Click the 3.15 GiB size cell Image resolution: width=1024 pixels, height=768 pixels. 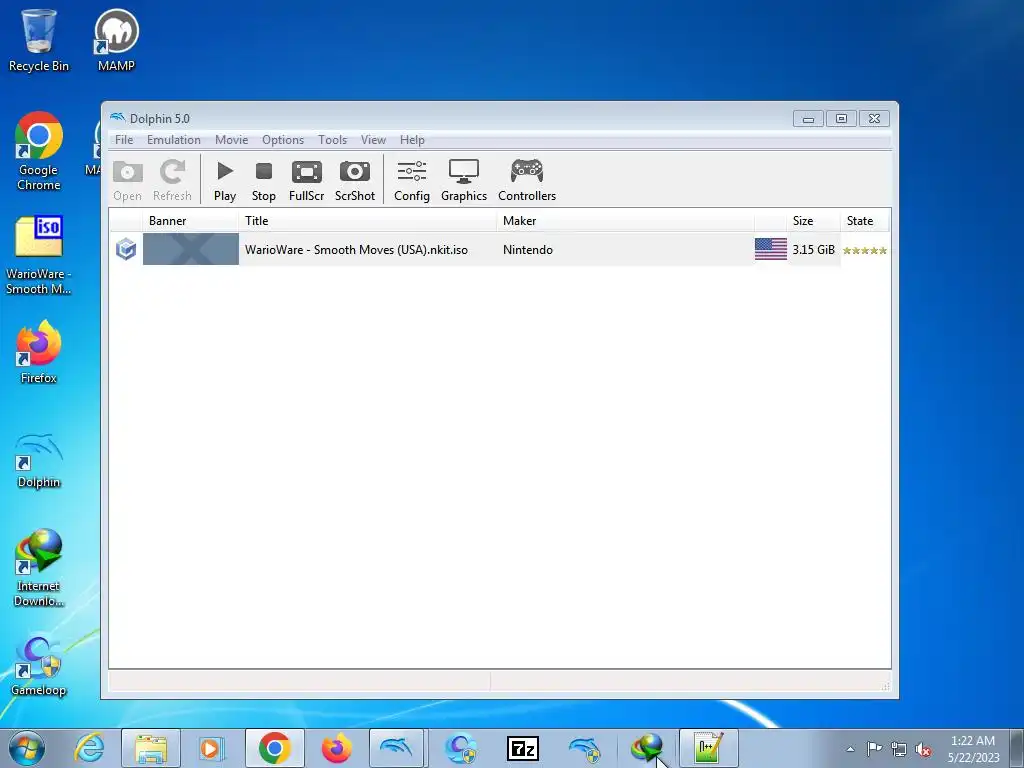814,249
